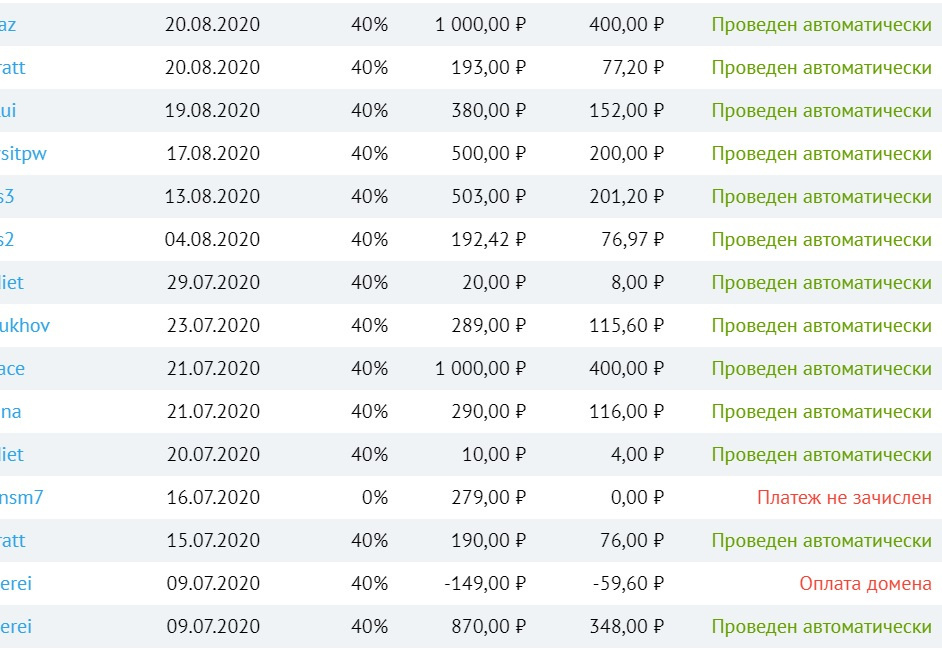
Task: Open the "ace" user link
Action: tap(12, 369)
